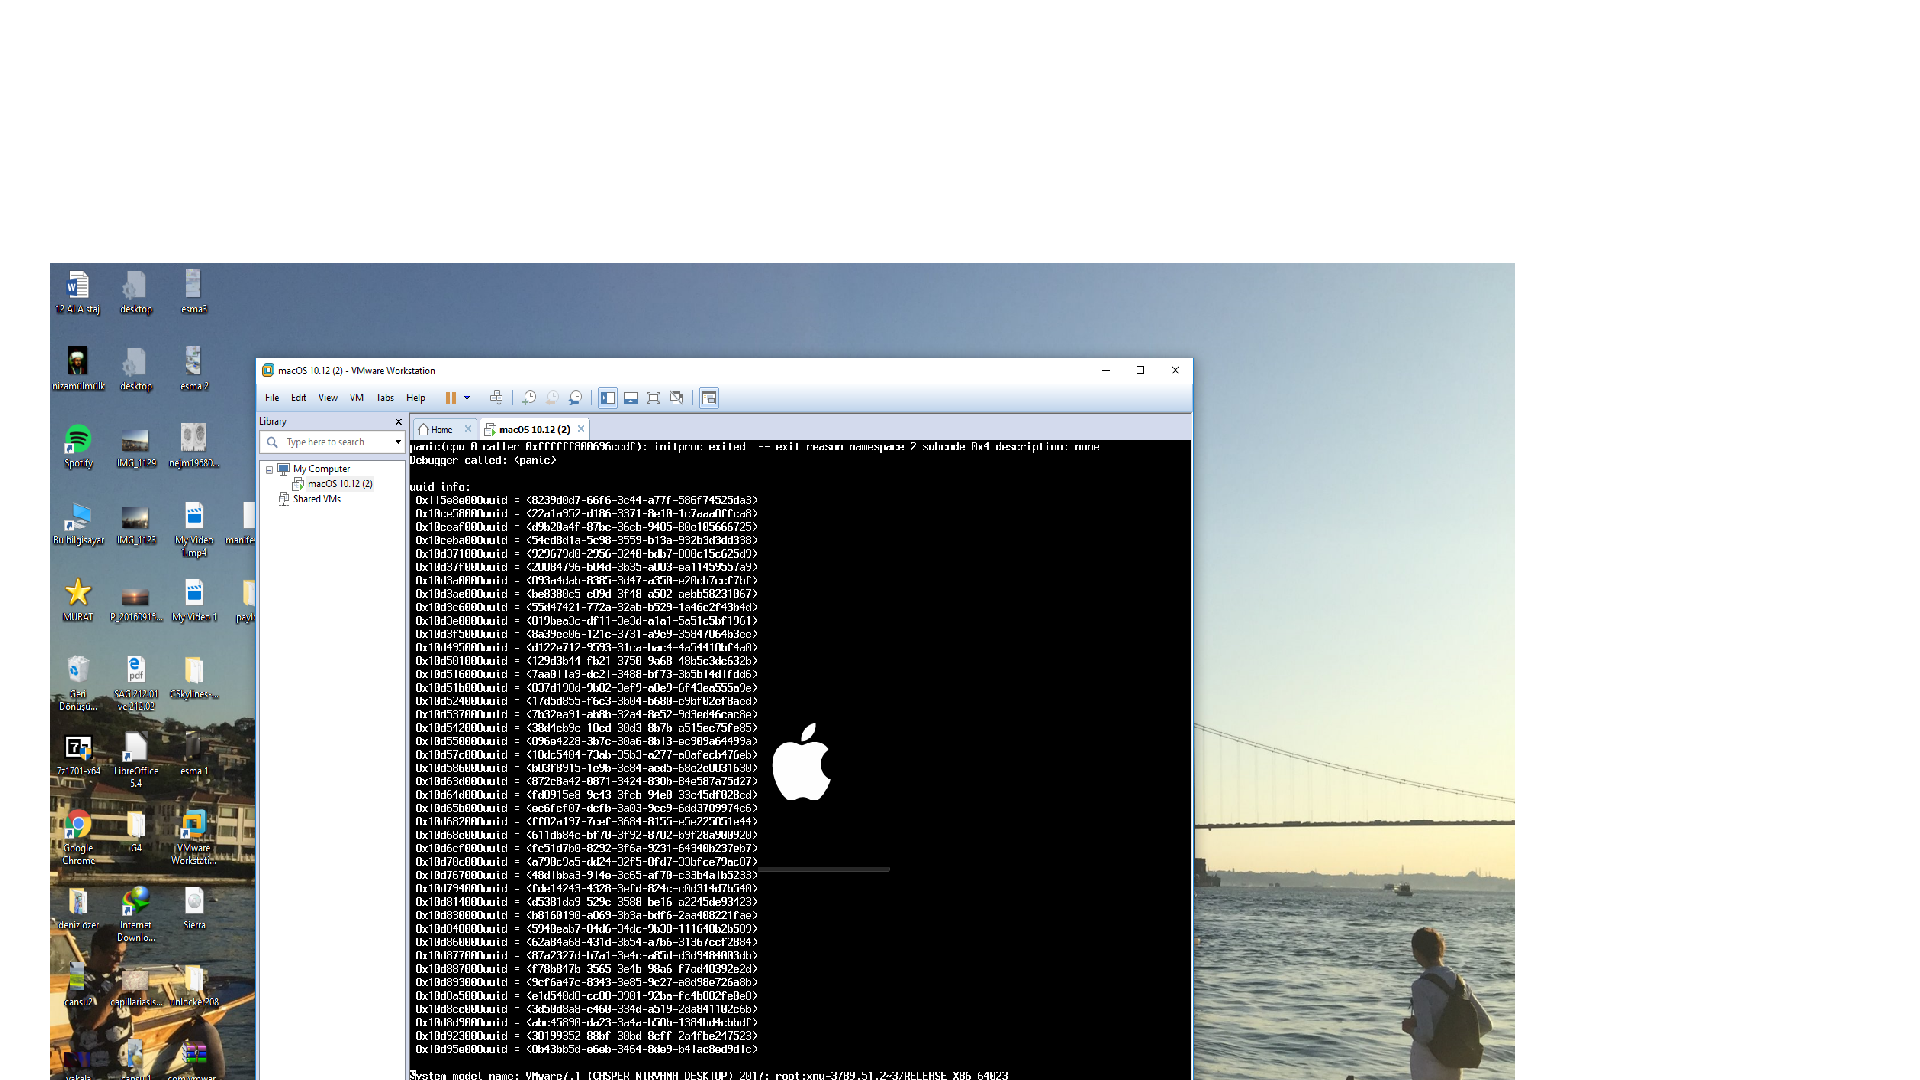Select Shared VMs in the library
Viewport: 1920px width, 1080px height.
tap(317, 498)
